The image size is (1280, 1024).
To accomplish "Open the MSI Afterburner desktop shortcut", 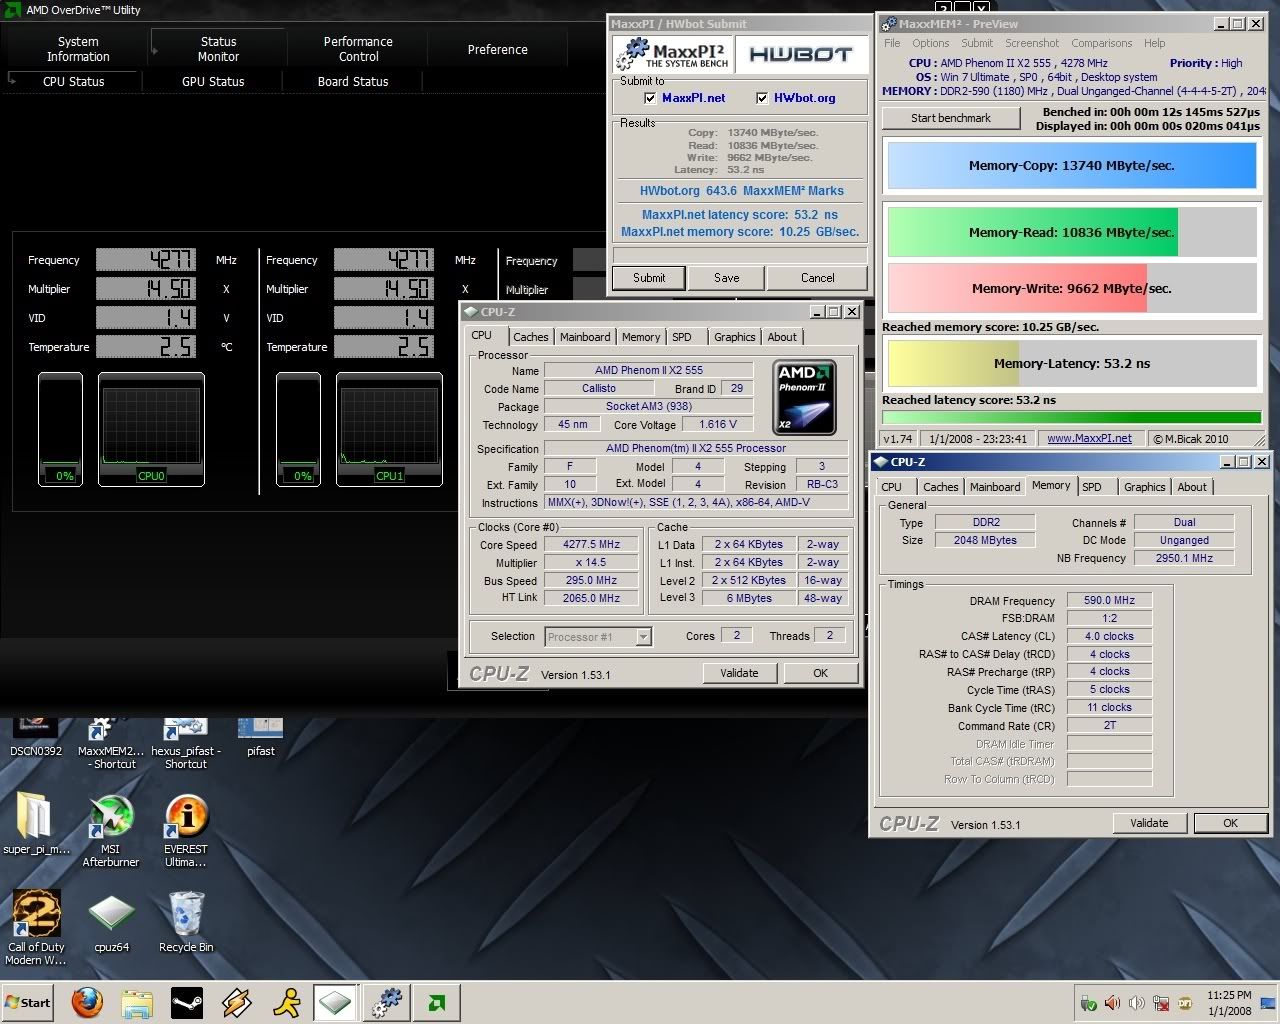I will (x=110, y=830).
